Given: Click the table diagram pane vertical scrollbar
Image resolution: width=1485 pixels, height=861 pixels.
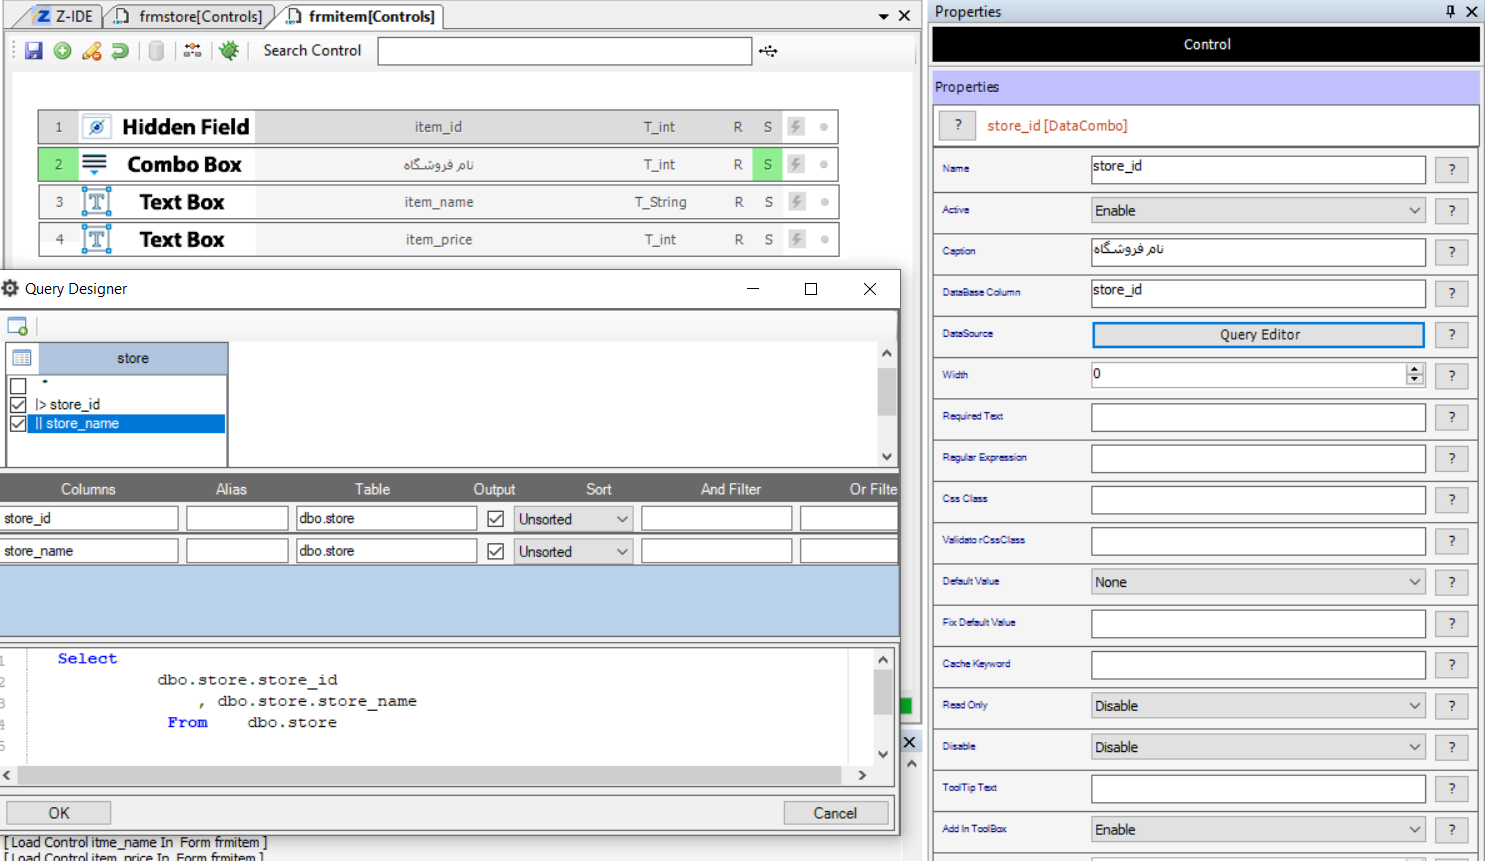Looking at the screenshot, I should click(x=886, y=405).
